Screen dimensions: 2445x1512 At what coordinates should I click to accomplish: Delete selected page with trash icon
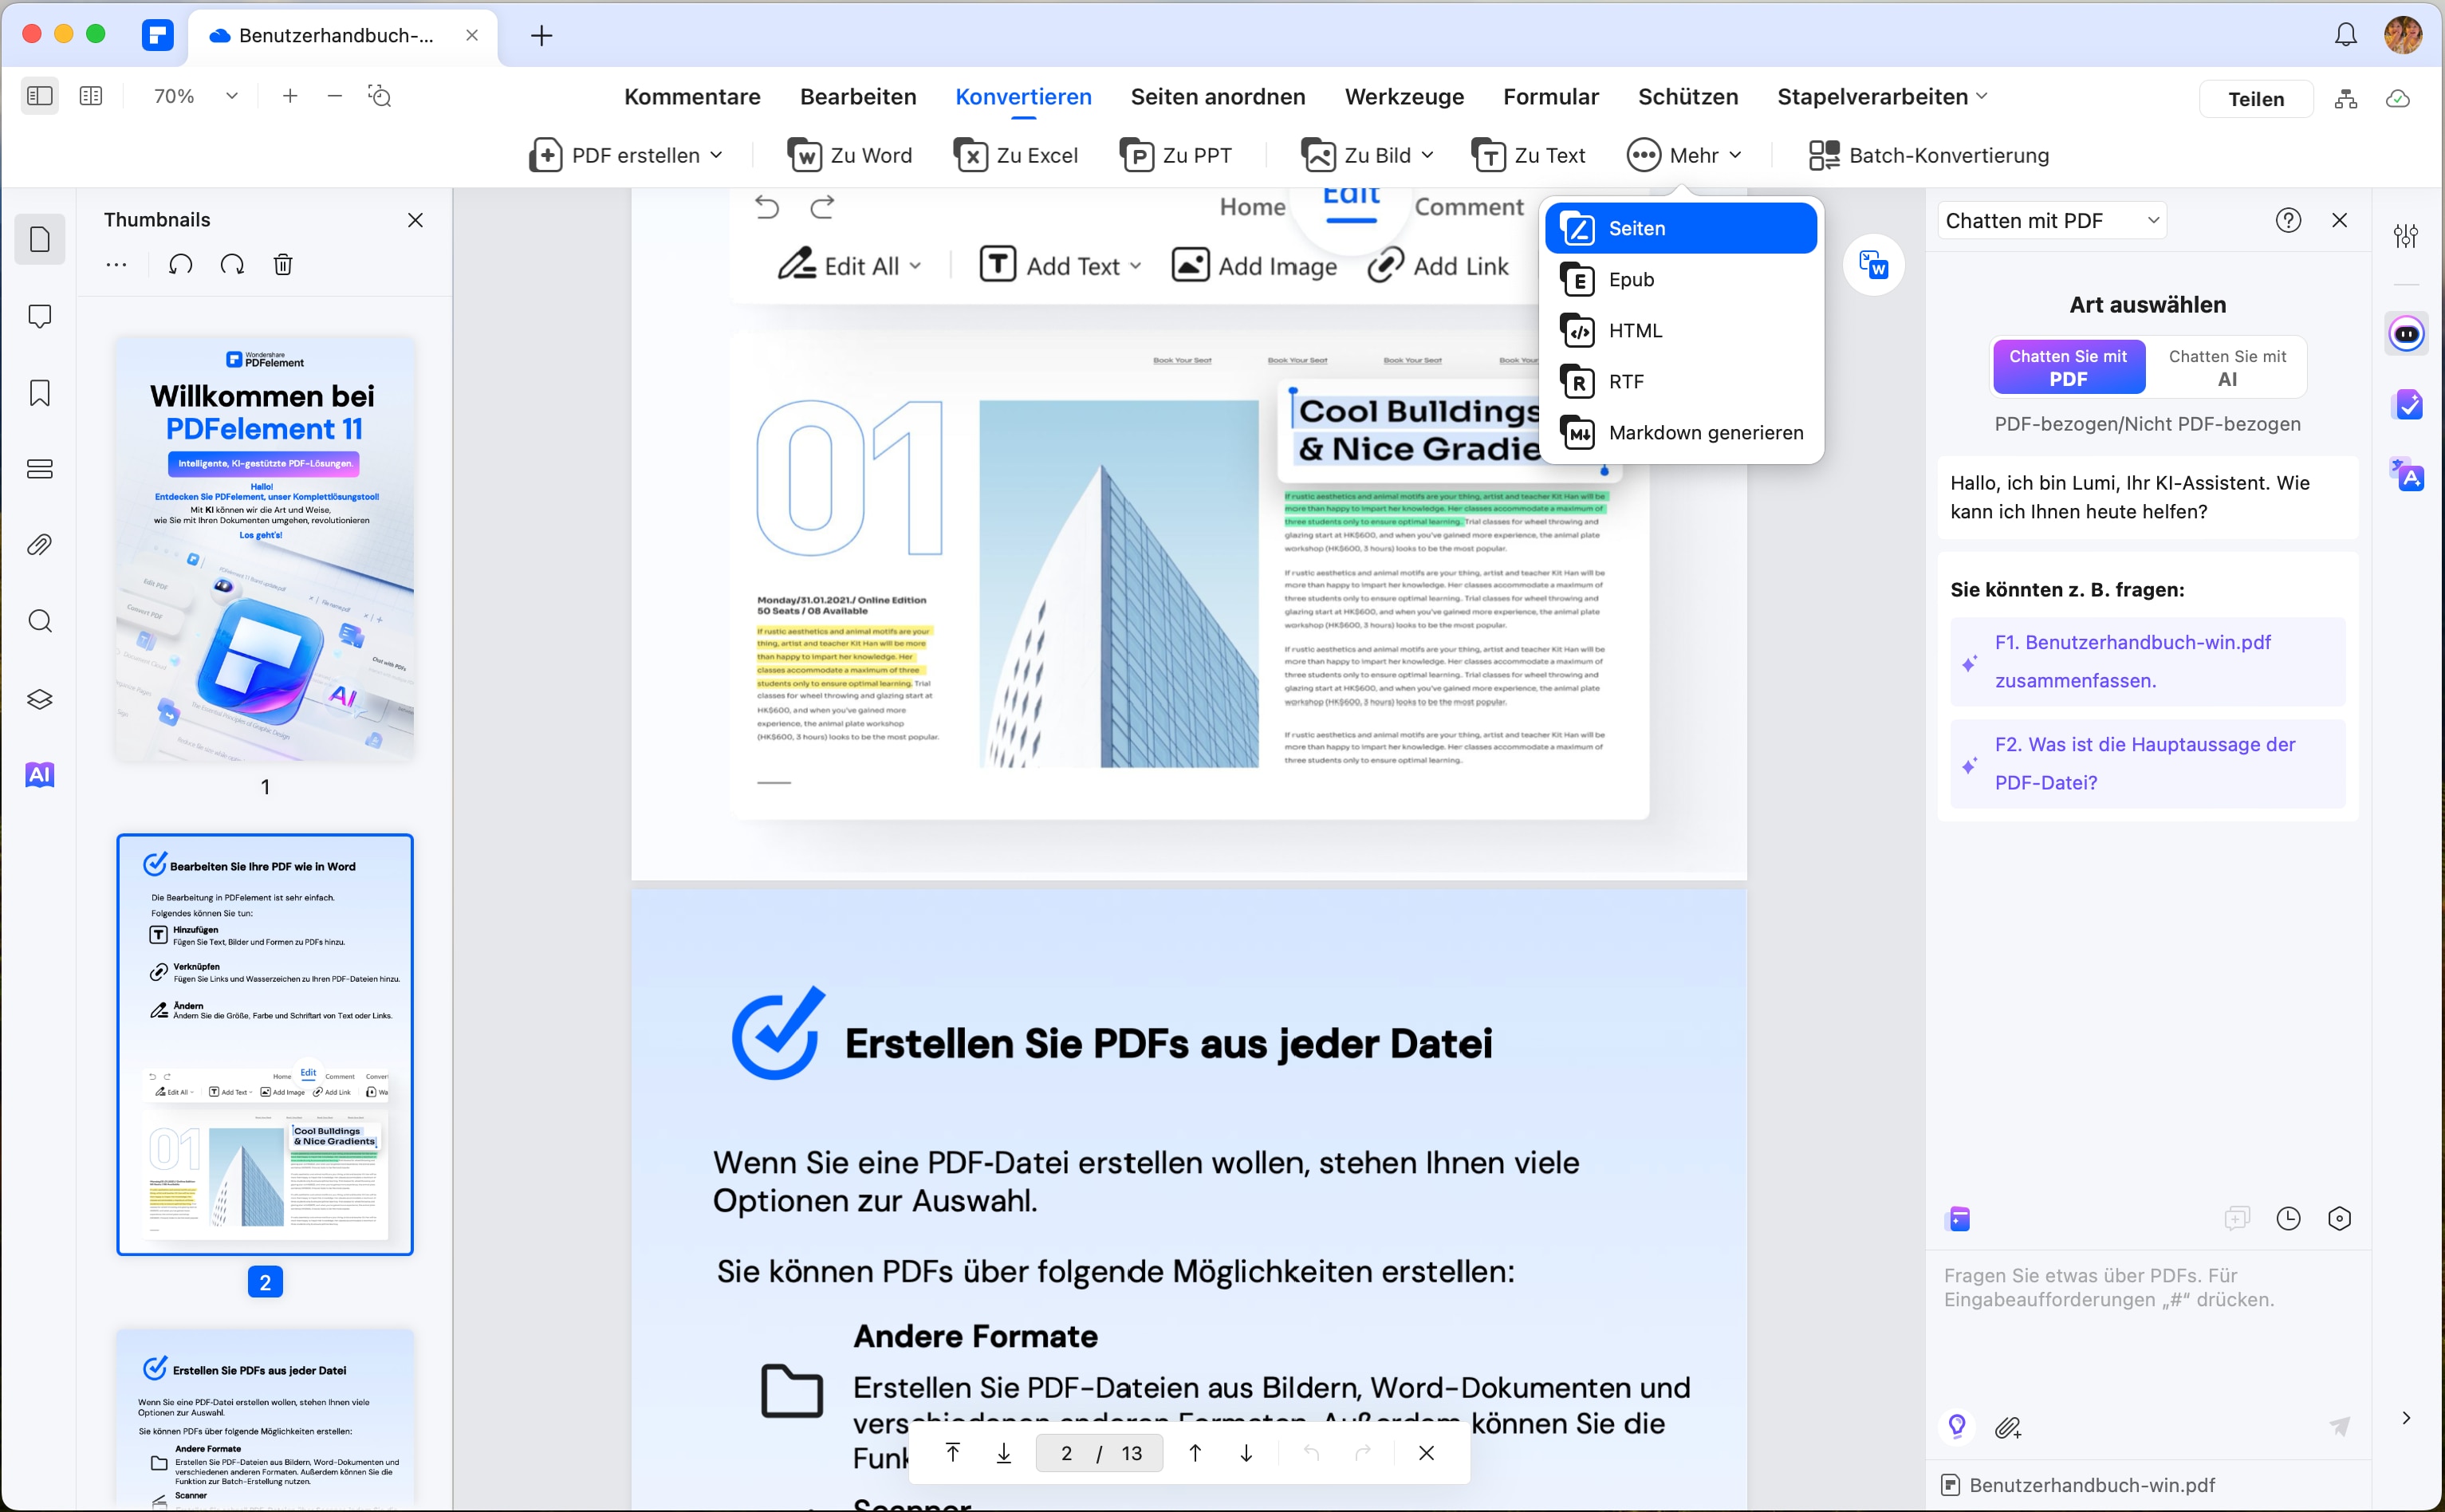283,265
